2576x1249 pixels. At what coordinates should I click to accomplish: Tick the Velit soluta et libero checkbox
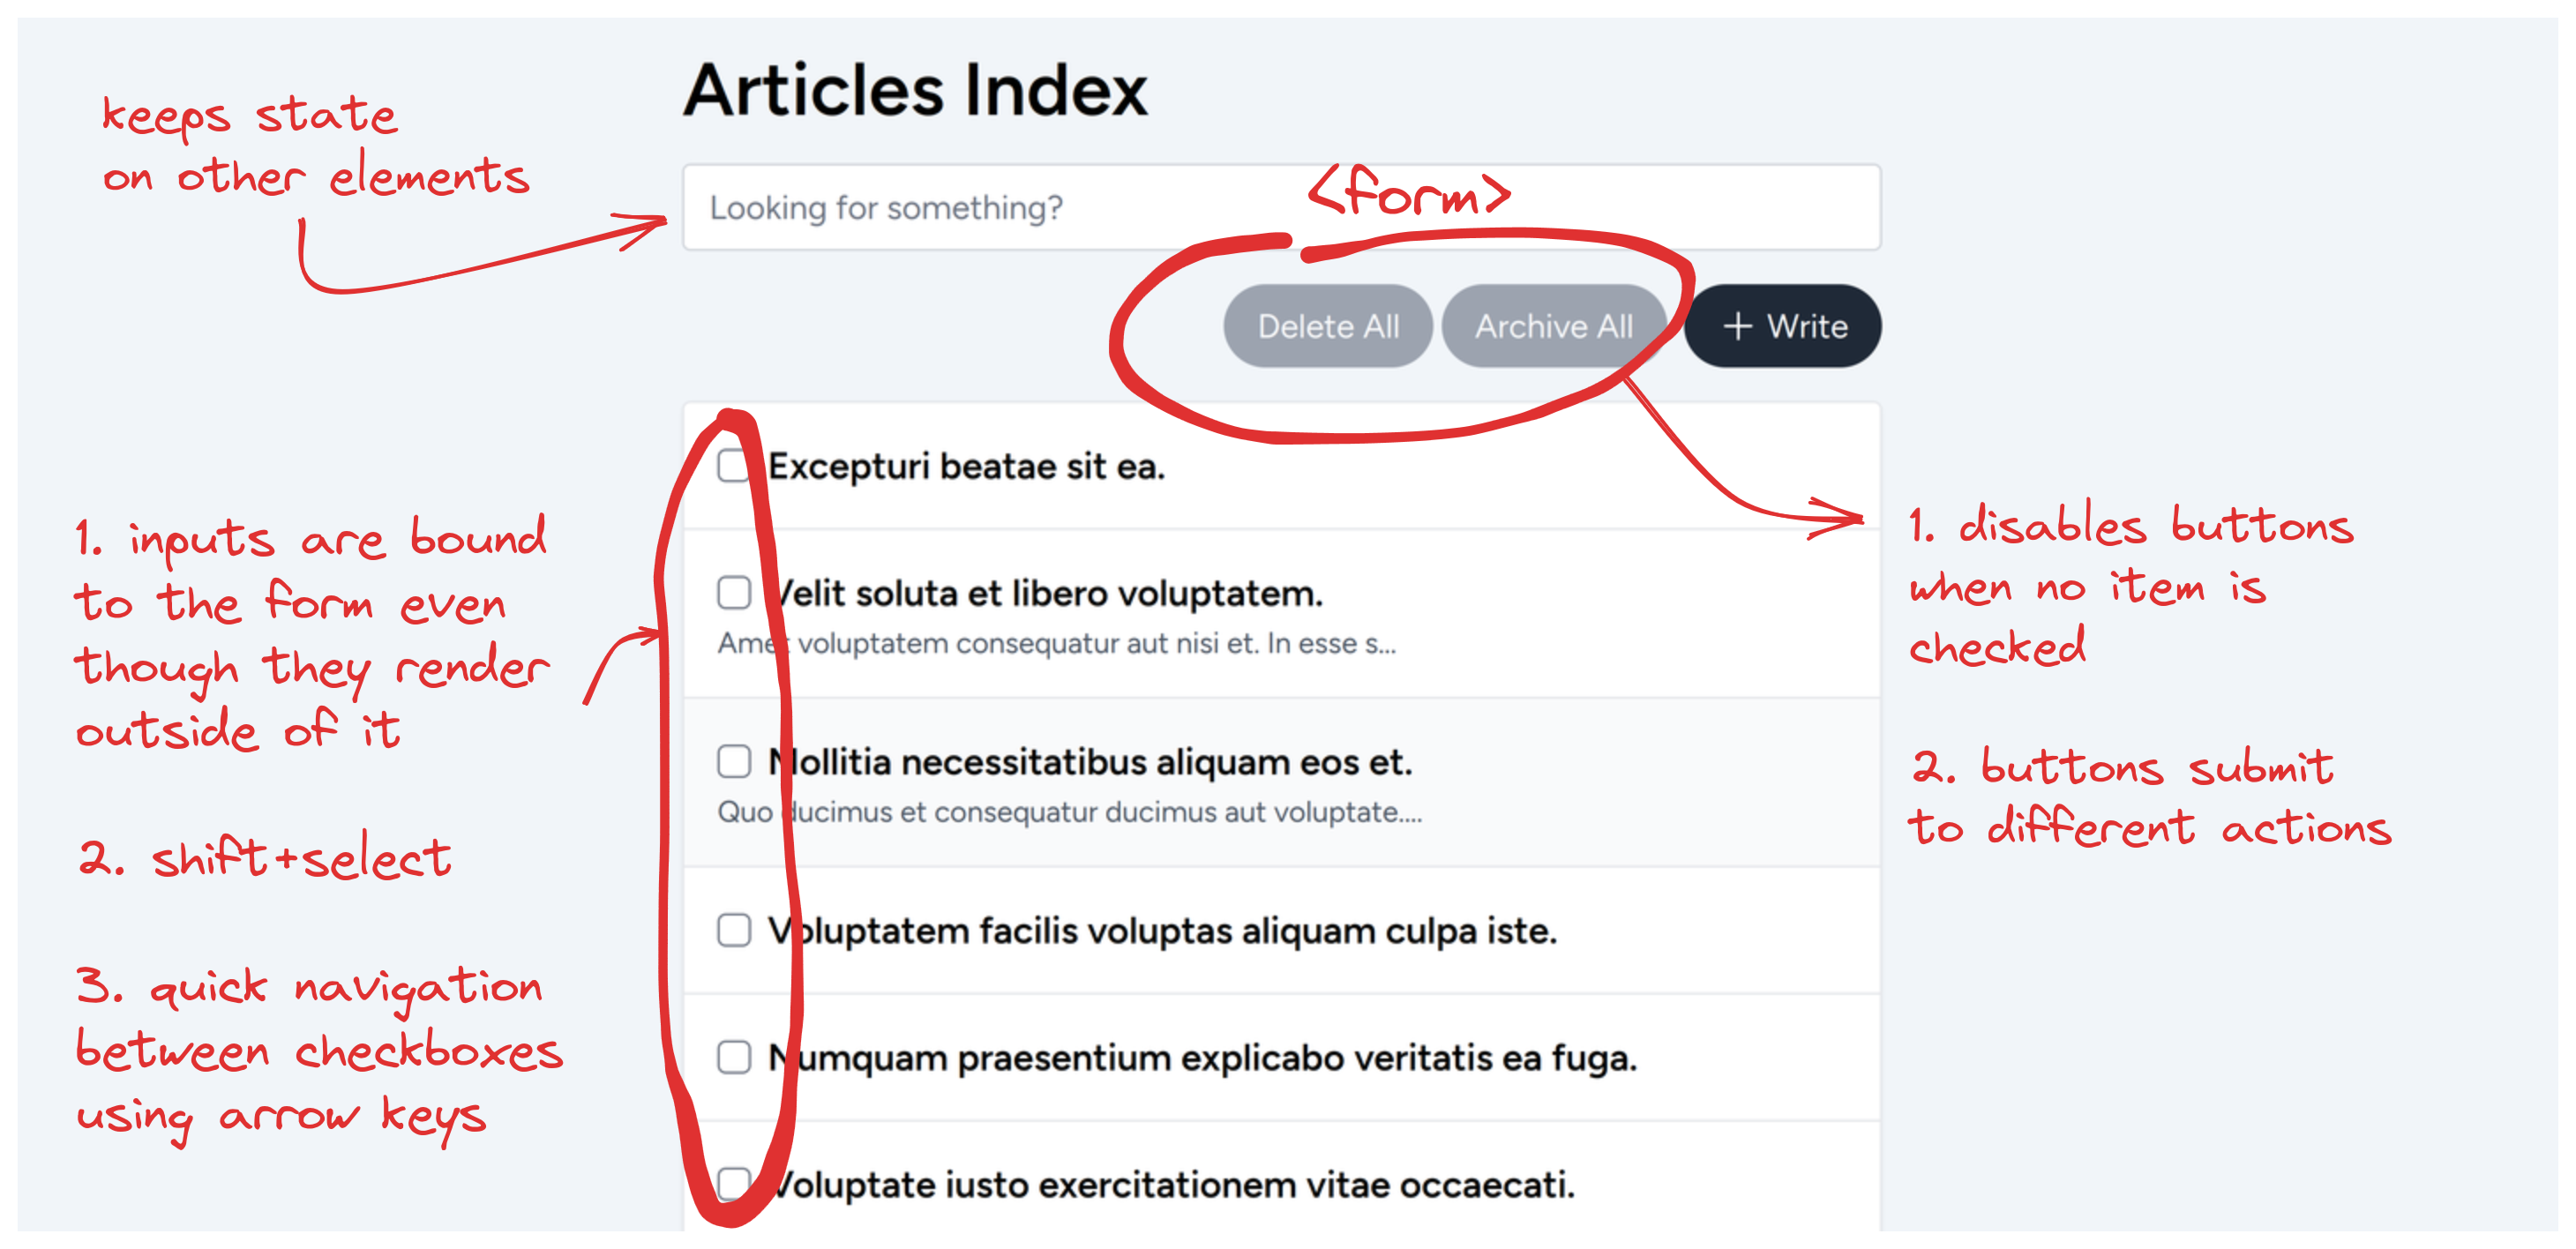(x=734, y=592)
